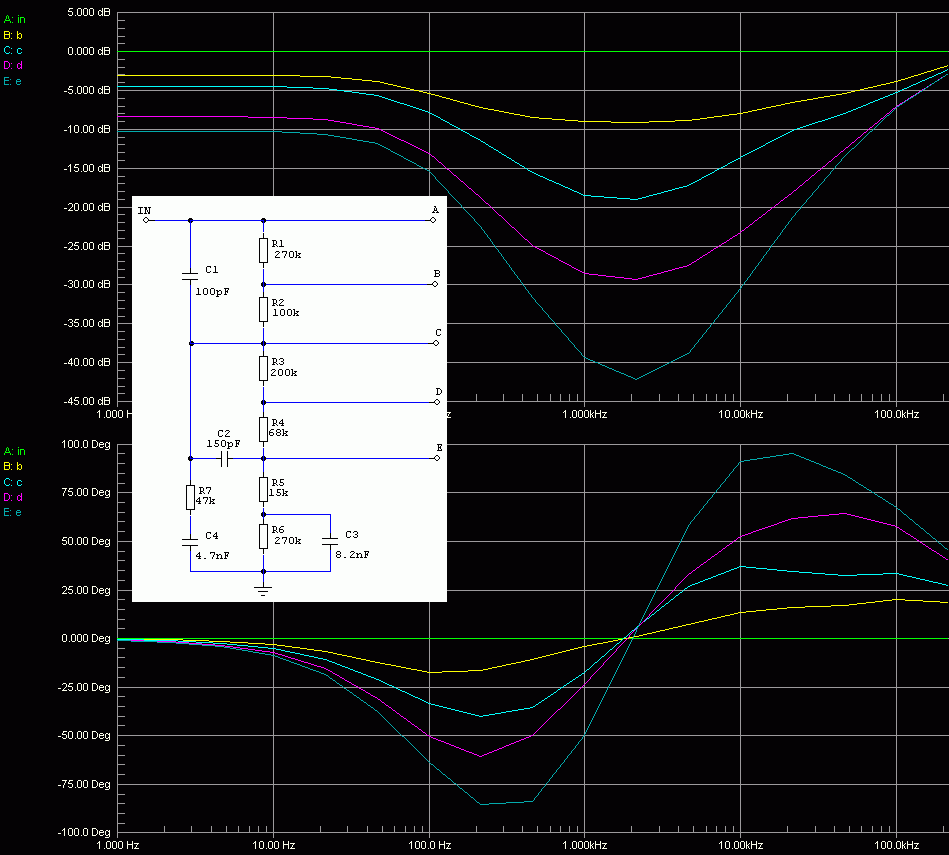Choose the "D: d" legend entry of the phase plot
This screenshot has height=855, width=949.
13,497
